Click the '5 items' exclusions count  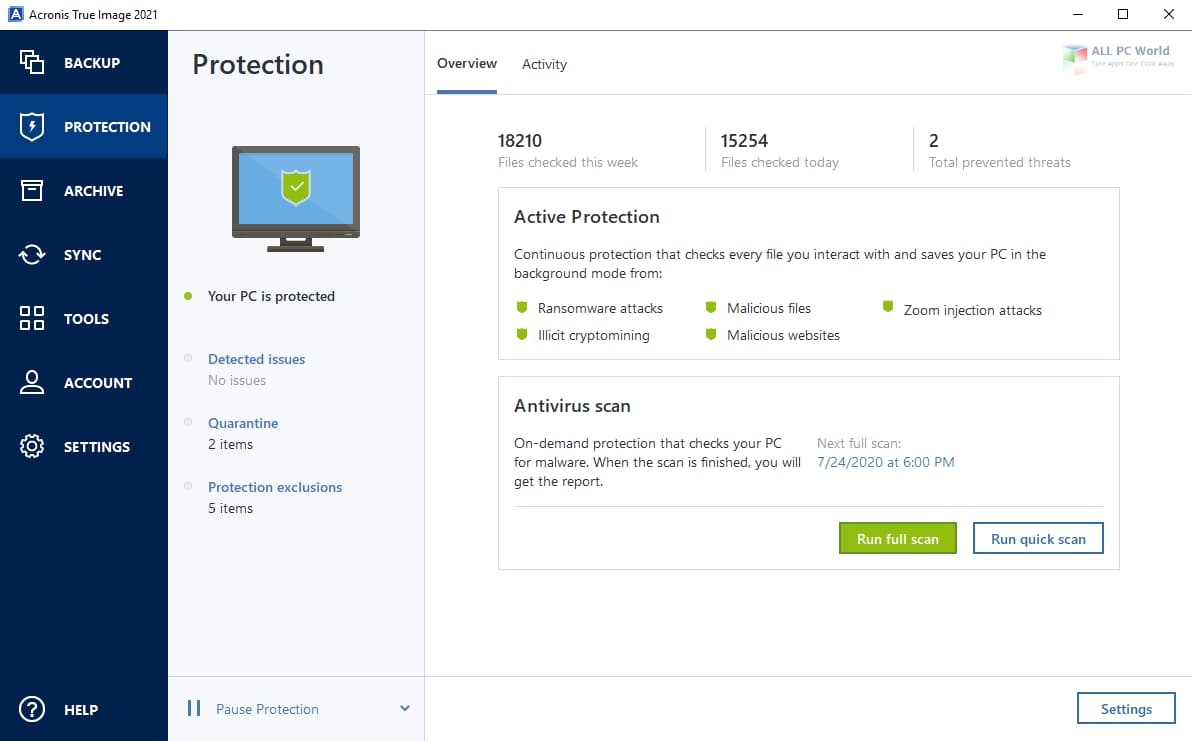click(x=230, y=508)
